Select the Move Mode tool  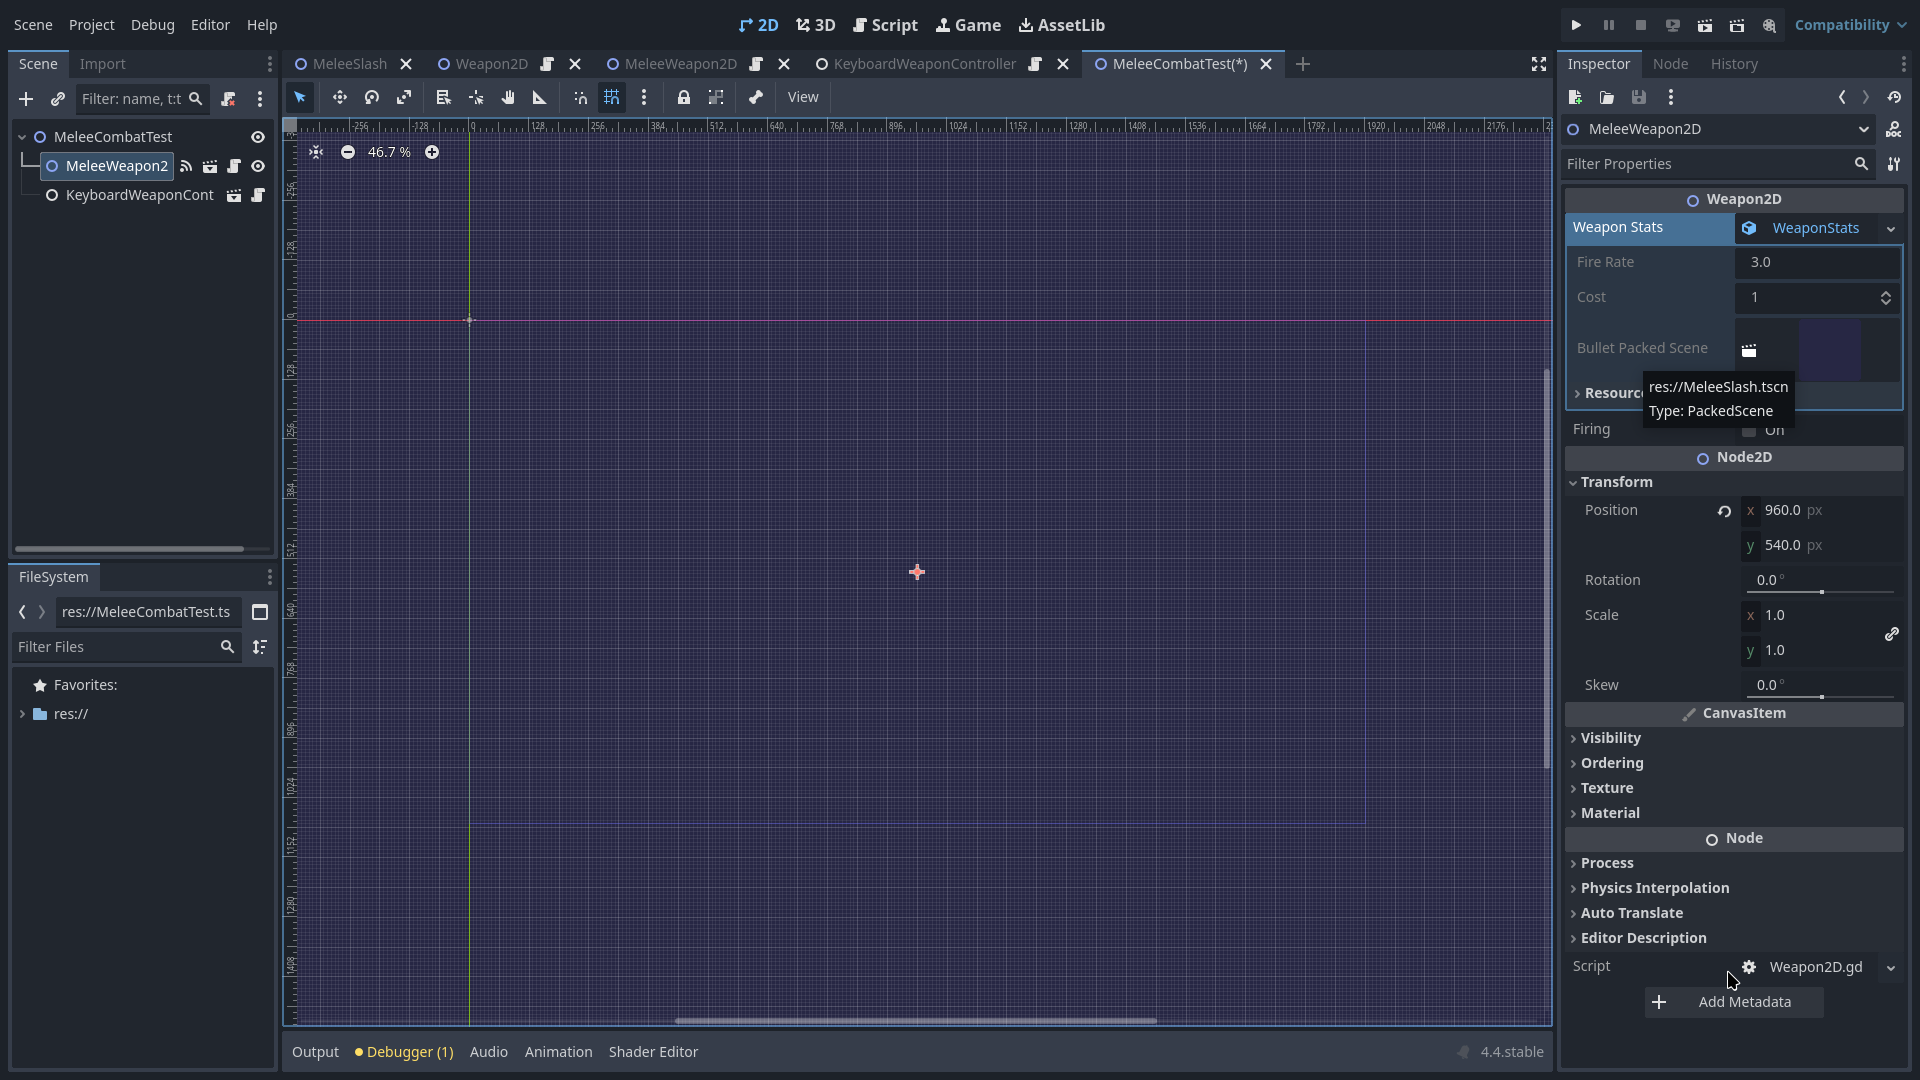pos(340,97)
